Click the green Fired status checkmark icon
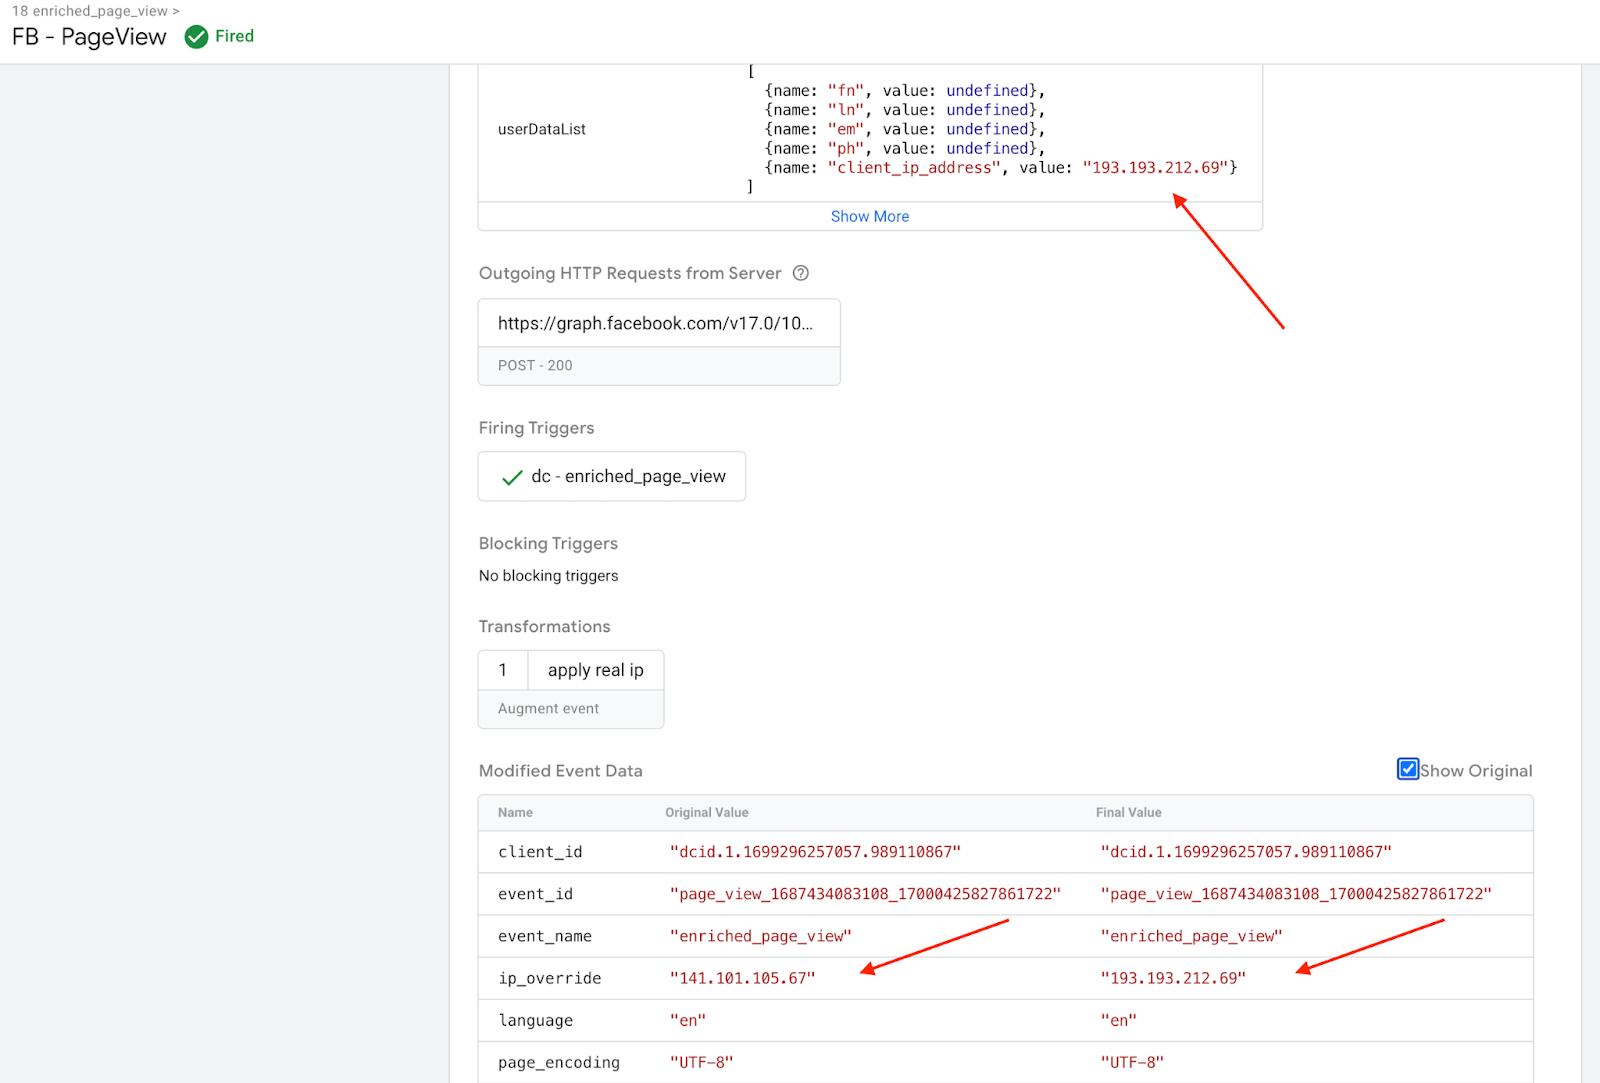Screen dimensions: 1600x1083 (197, 37)
